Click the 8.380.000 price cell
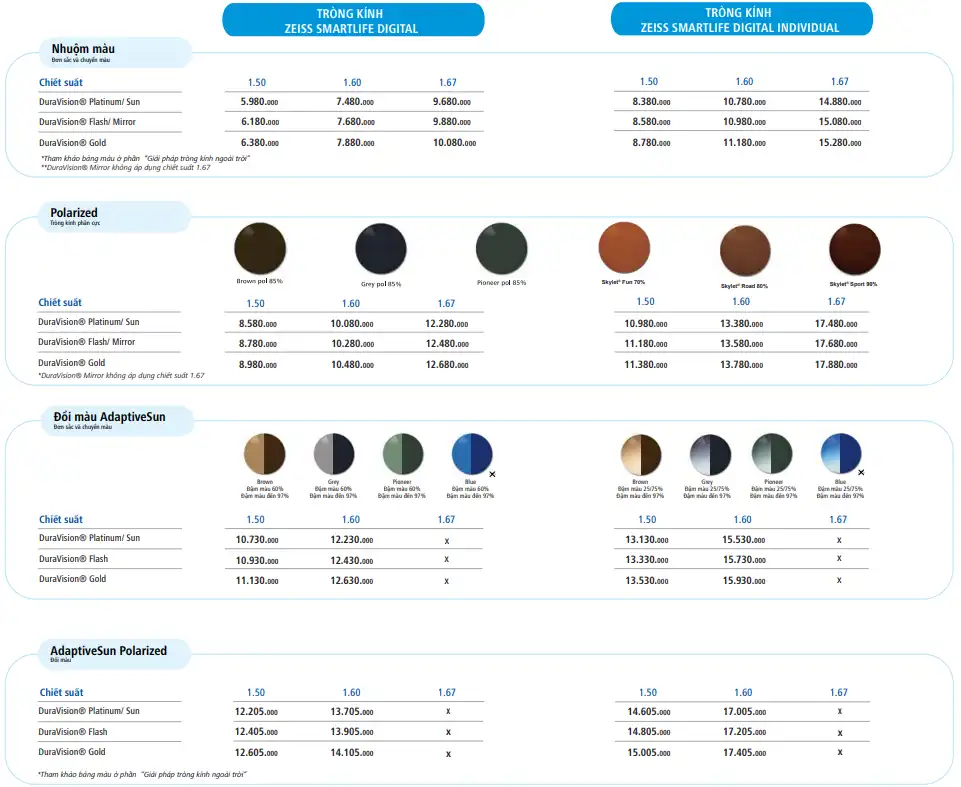Screen dimensions: 961x787 [x=651, y=102]
